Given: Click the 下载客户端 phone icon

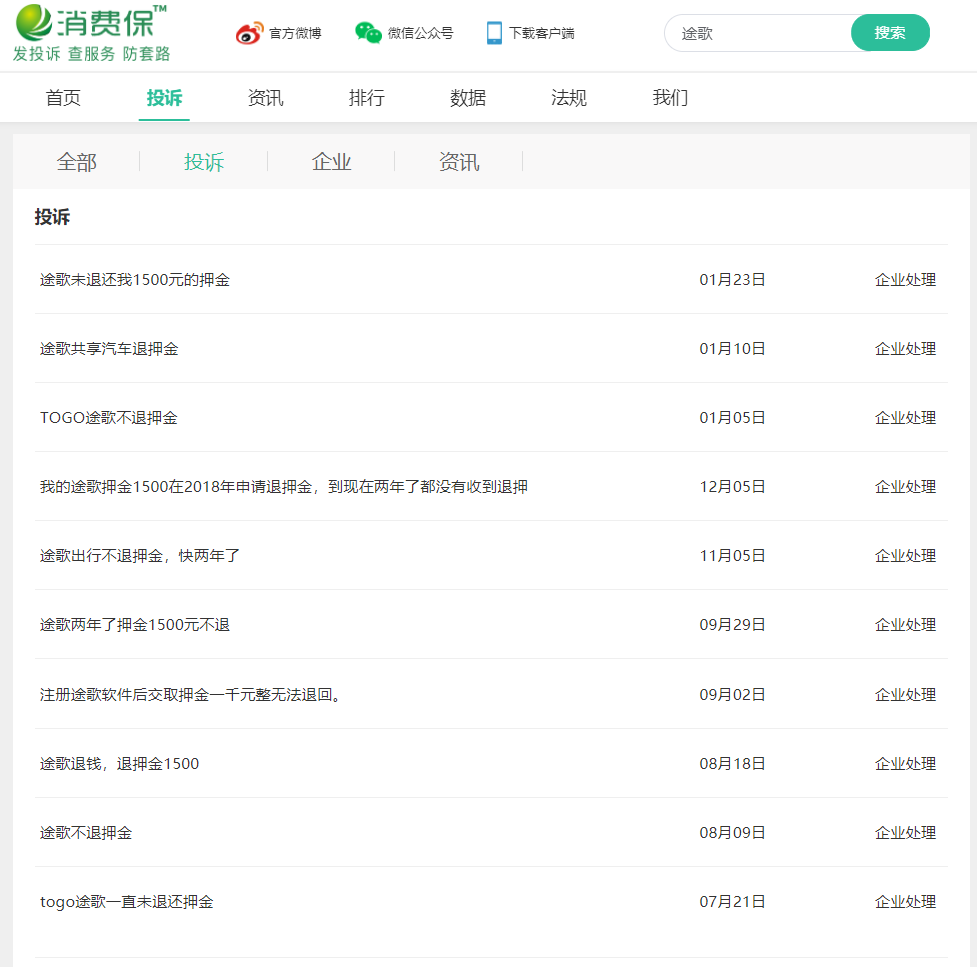Looking at the screenshot, I should tap(494, 33).
